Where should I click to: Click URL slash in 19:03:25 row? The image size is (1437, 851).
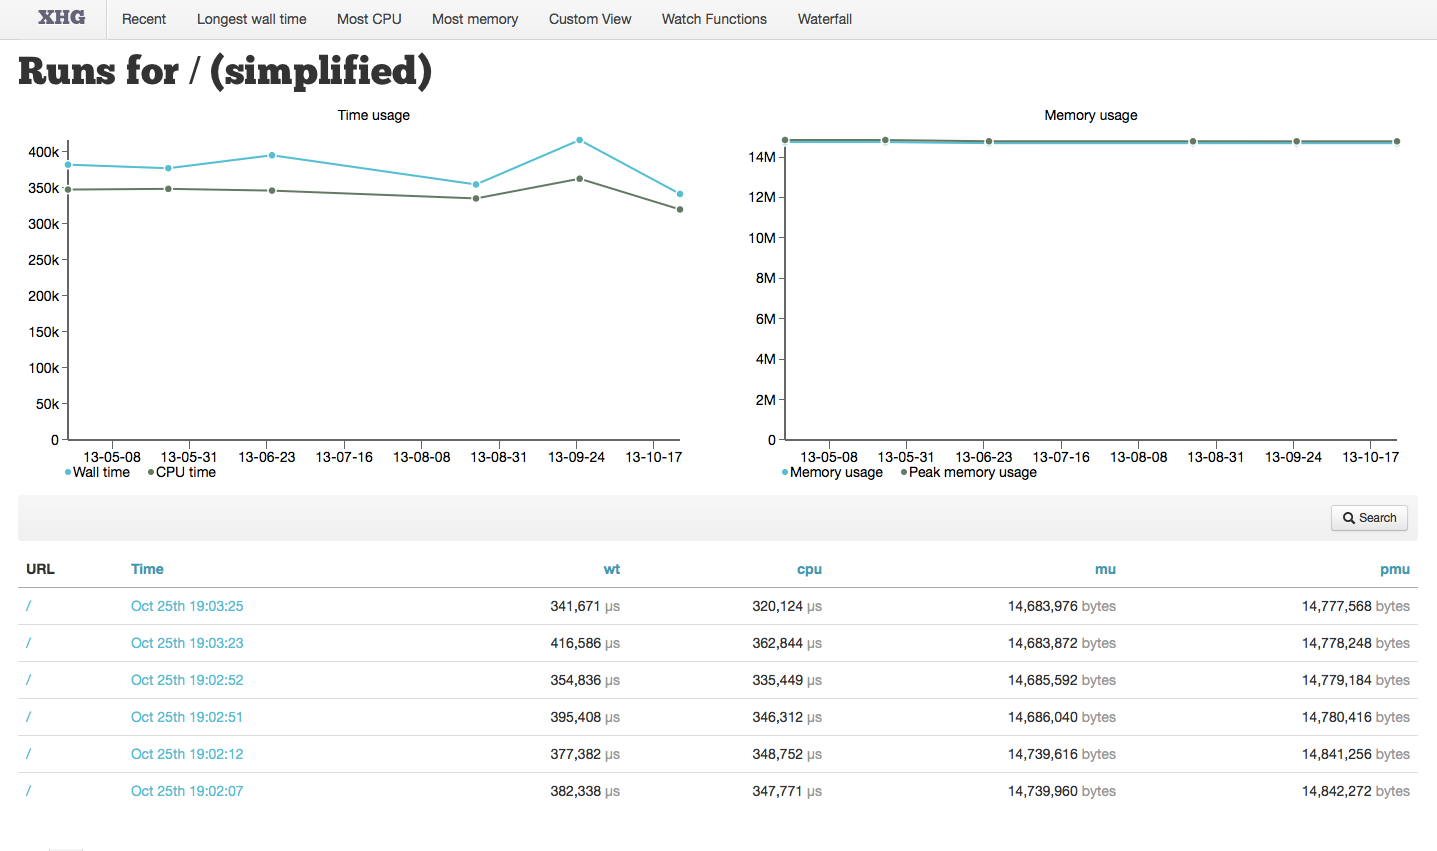pyautogui.click(x=28, y=606)
